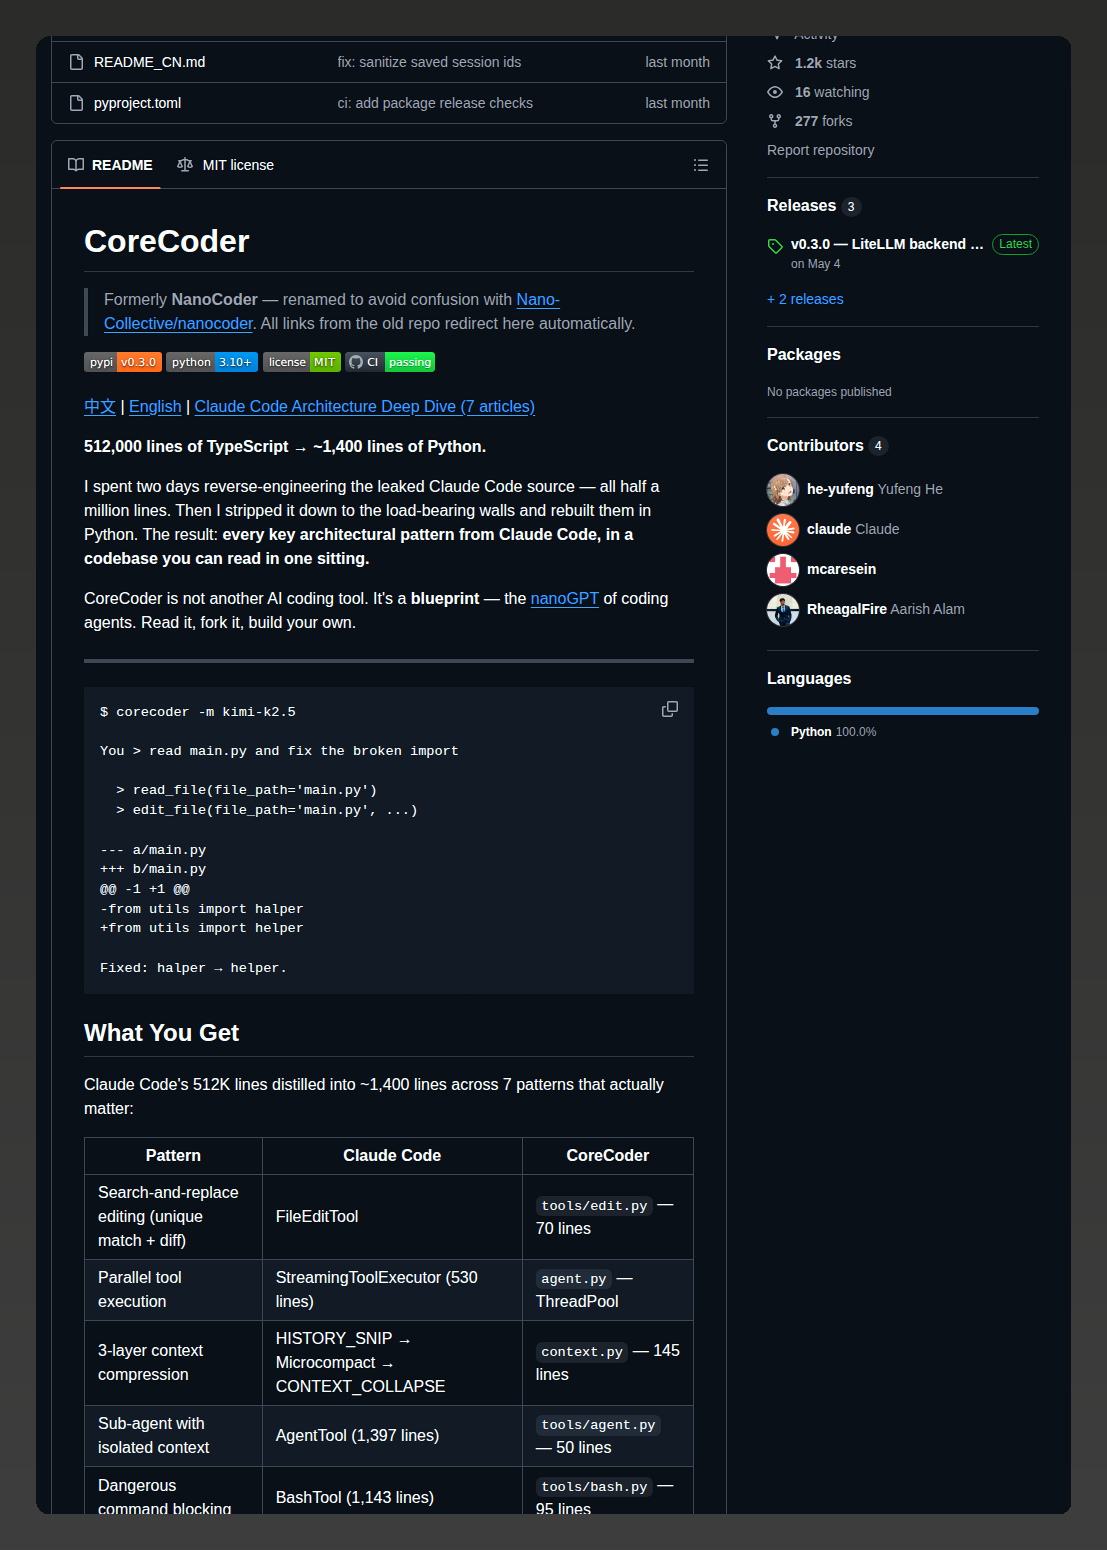Show the + 2 releases link
This screenshot has height=1550, width=1107.
click(805, 299)
